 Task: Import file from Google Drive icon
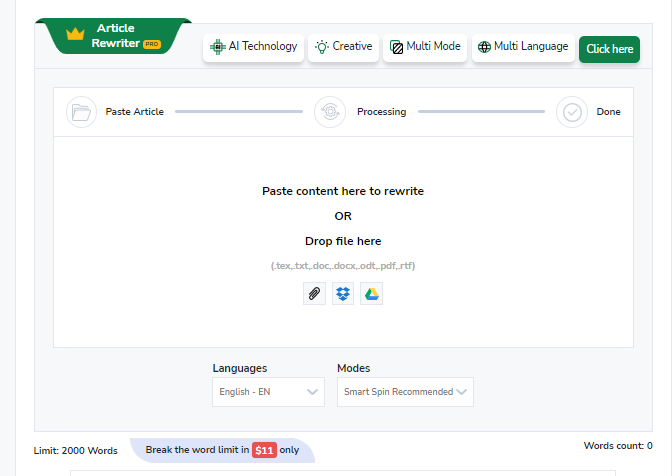pos(372,293)
